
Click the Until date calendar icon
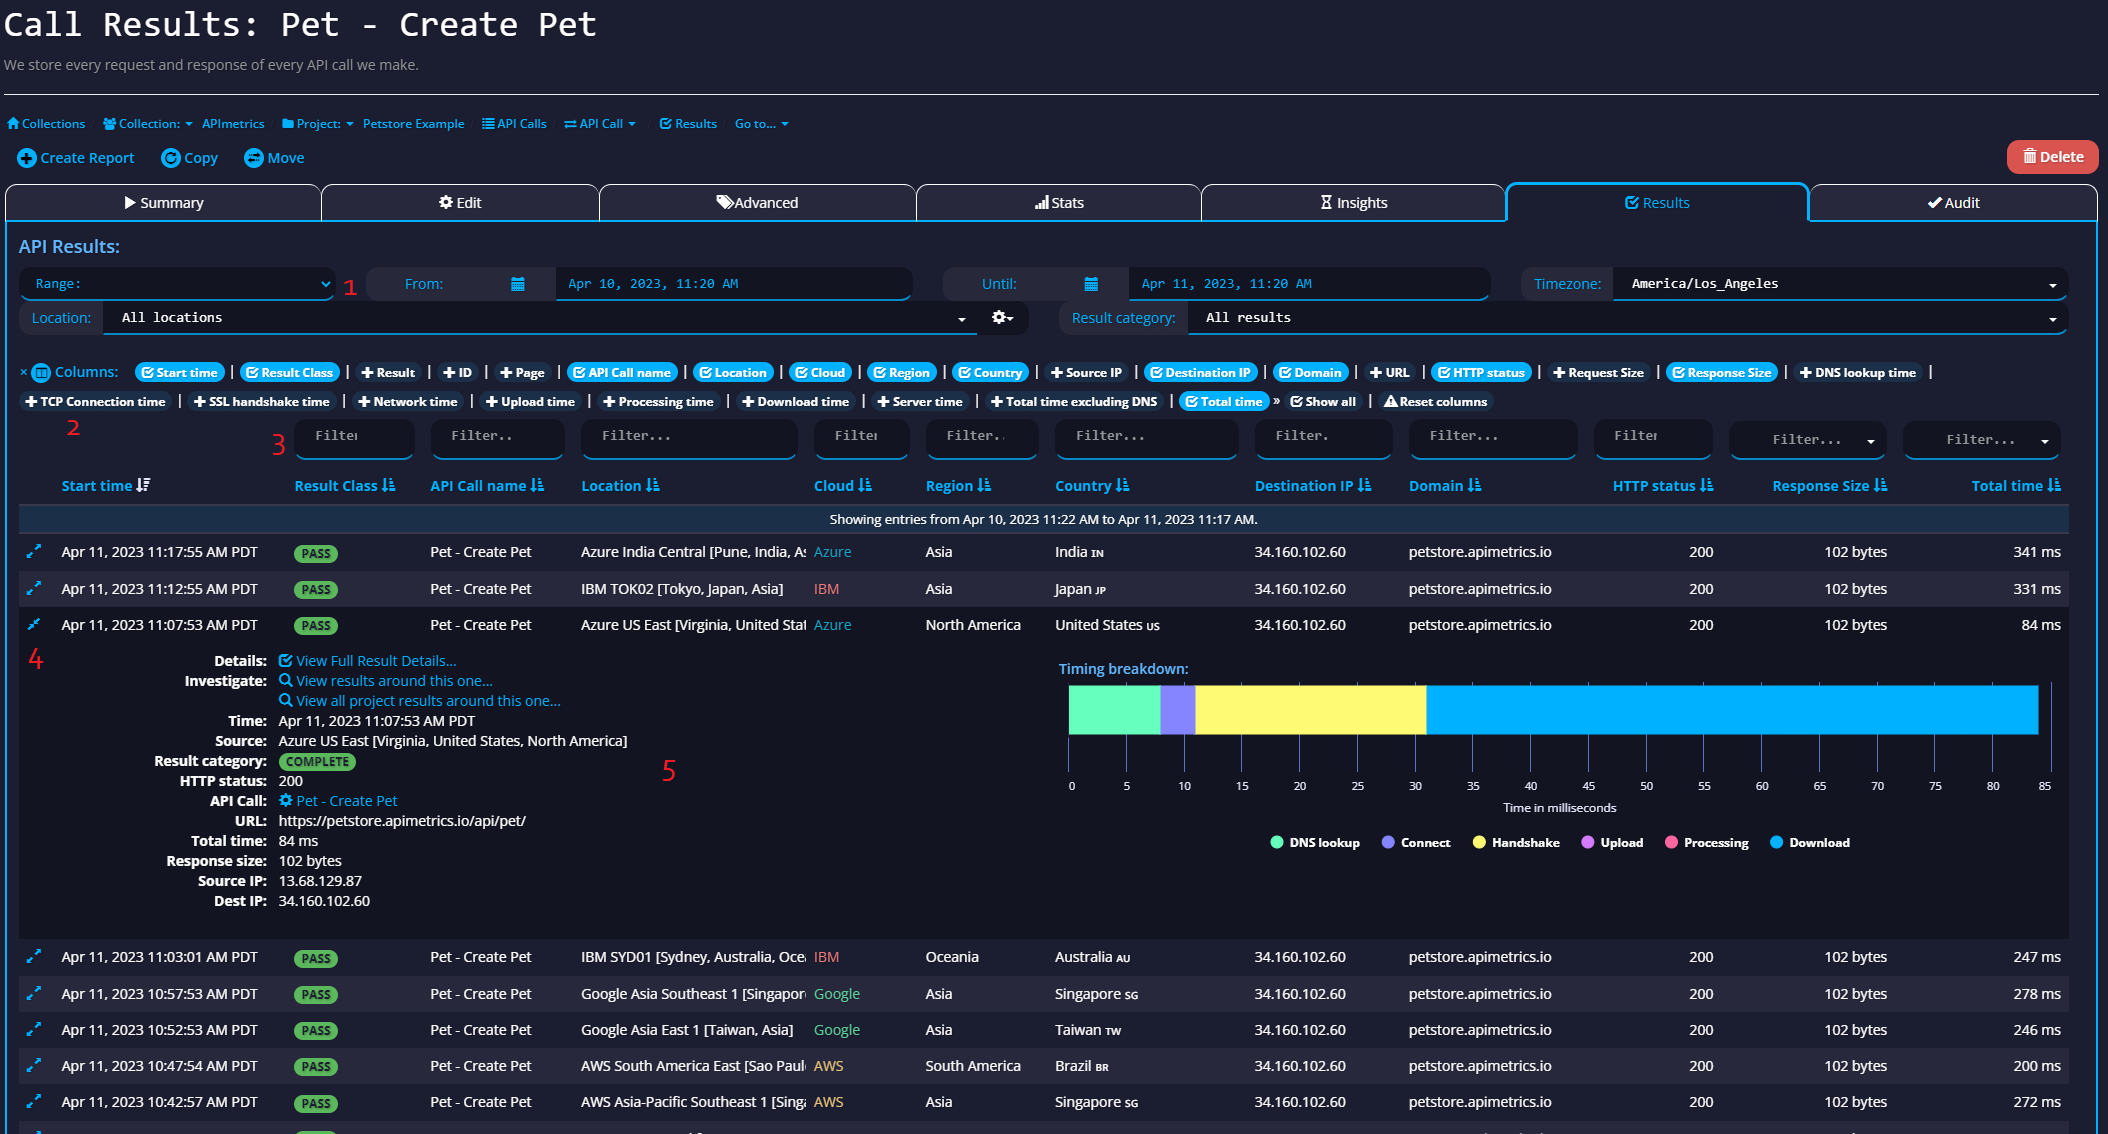tap(1091, 284)
